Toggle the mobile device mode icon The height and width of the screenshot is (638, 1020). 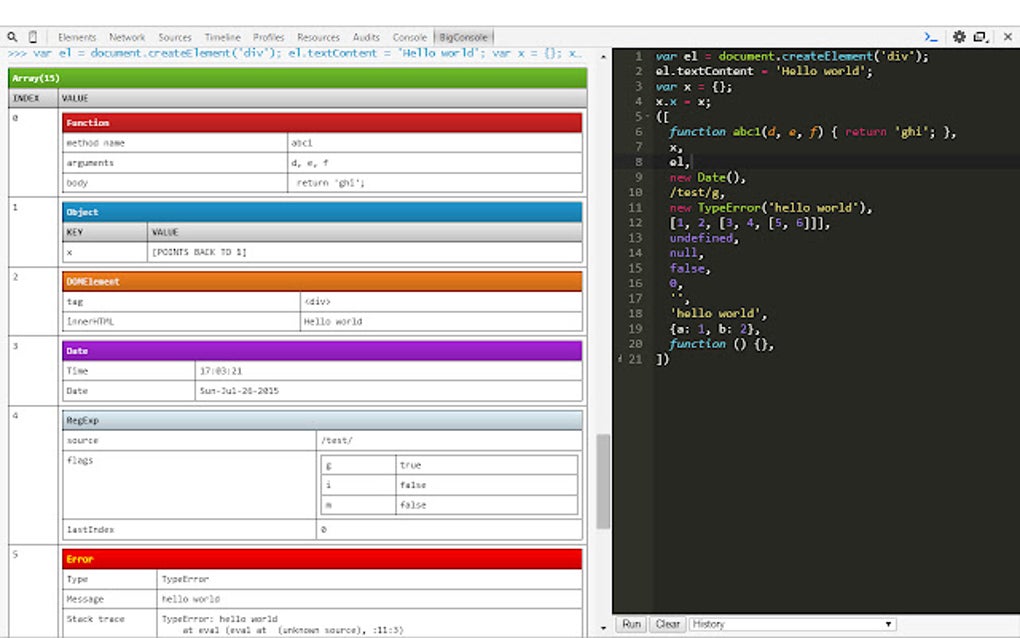[x=33, y=37]
